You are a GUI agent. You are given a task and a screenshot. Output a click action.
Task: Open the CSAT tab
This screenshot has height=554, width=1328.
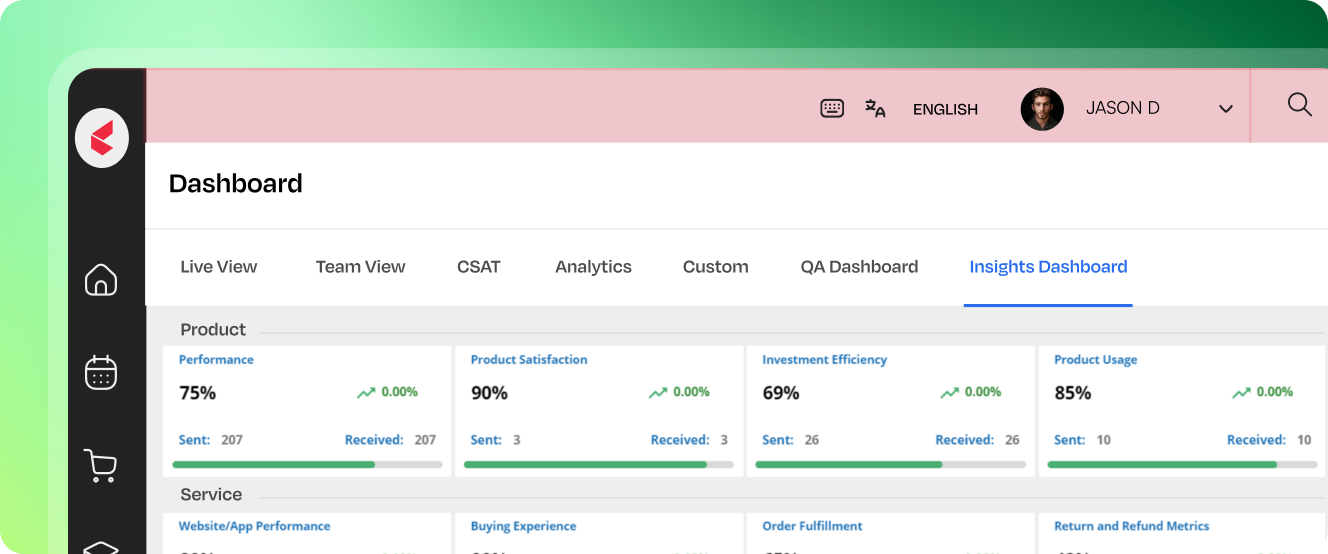(x=479, y=267)
